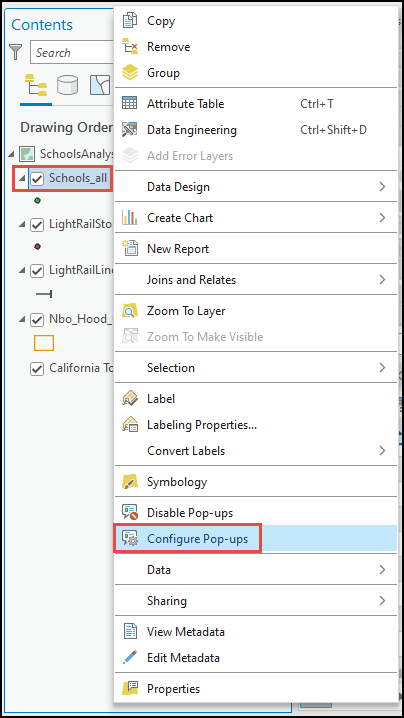Viewport: 404px width, 718px height.
Task: Click the Symbology paintbrush icon
Action: coord(130,482)
